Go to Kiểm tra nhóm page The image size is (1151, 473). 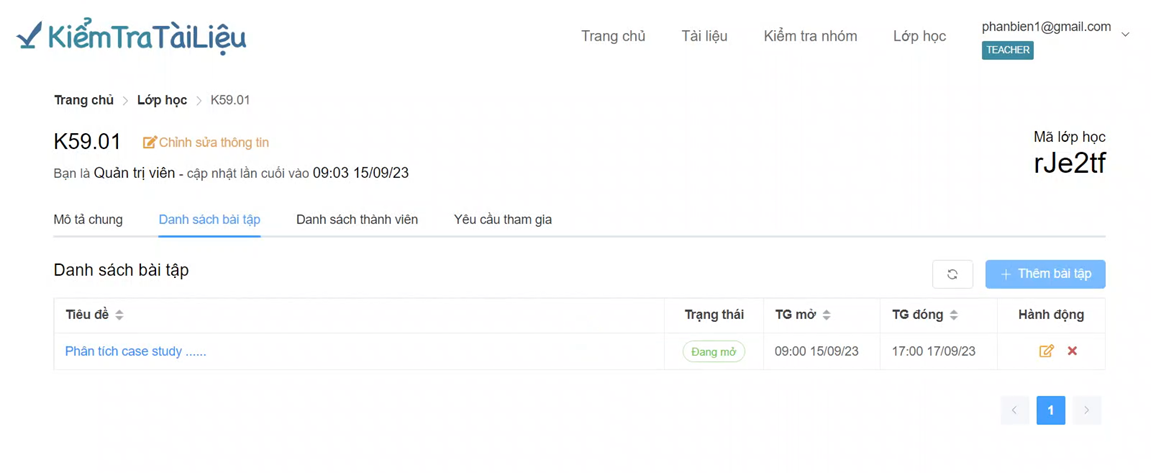810,36
